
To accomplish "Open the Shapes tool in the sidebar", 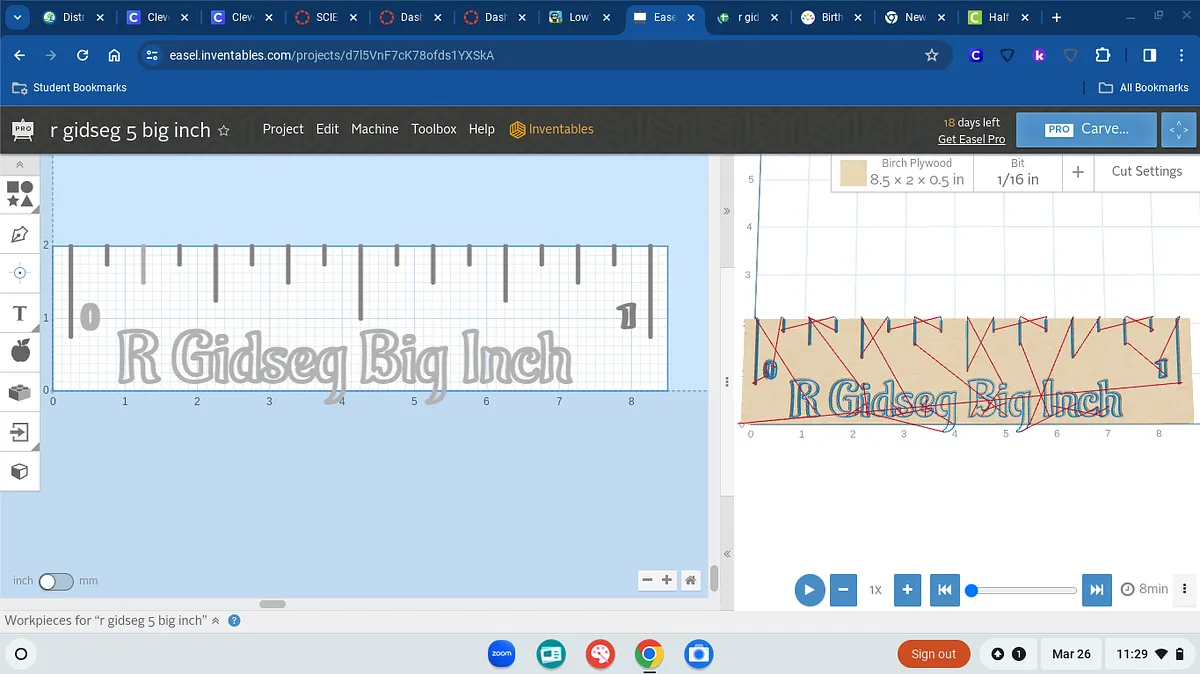I will pyautogui.click(x=20, y=194).
